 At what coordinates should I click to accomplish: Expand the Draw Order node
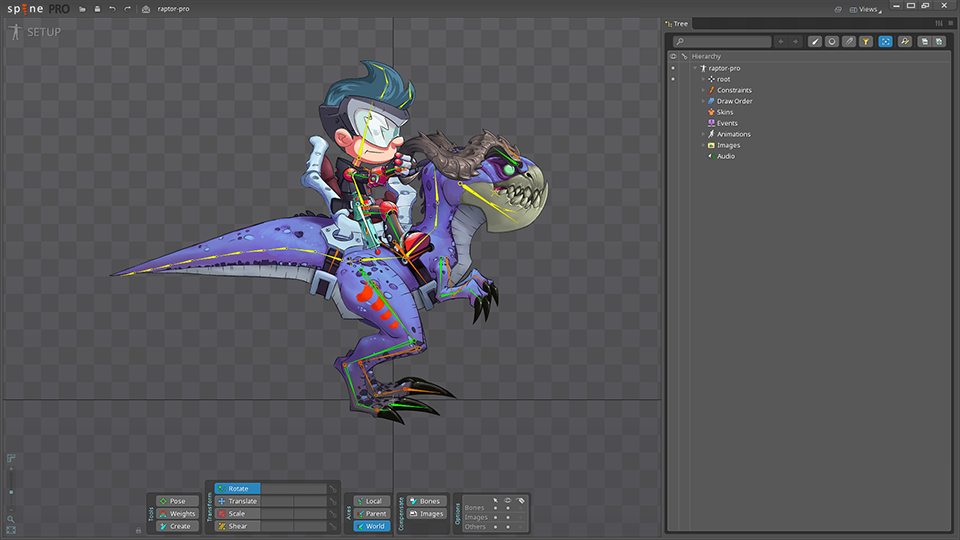pos(703,101)
